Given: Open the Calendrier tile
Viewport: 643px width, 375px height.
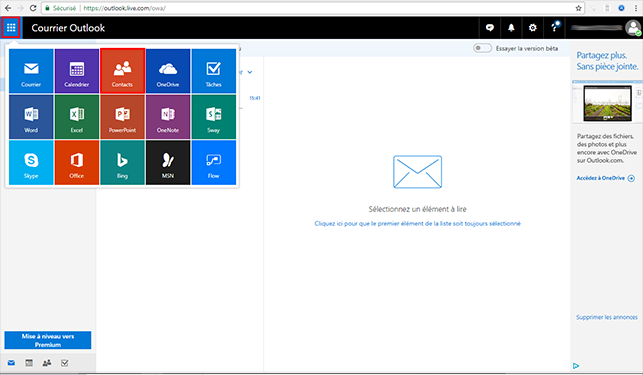Looking at the screenshot, I should (77, 71).
